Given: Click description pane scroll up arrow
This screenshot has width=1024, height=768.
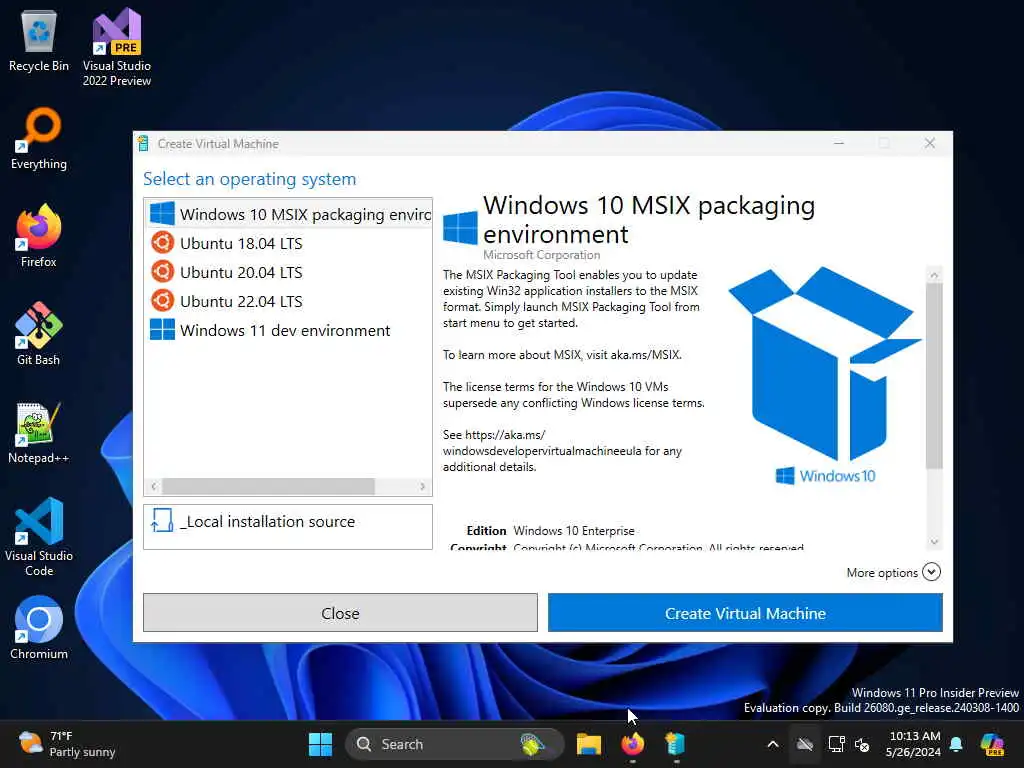Looking at the screenshot, I should click(x=934, y=275).
